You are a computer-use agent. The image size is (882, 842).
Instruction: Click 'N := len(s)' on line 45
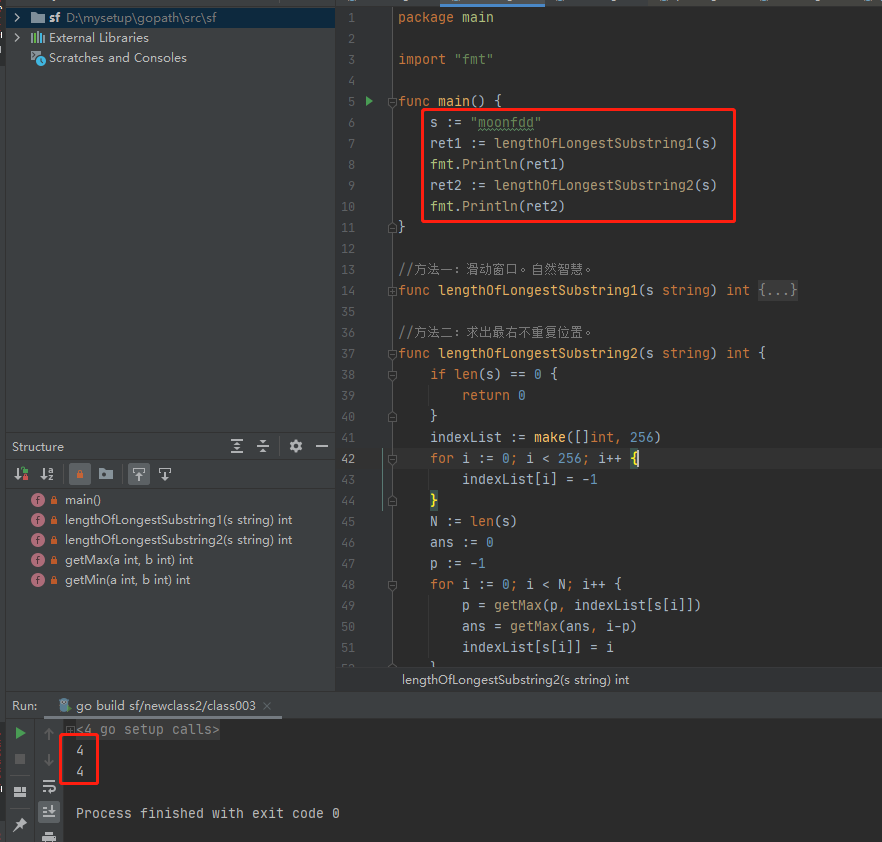[x=473, y=522]
